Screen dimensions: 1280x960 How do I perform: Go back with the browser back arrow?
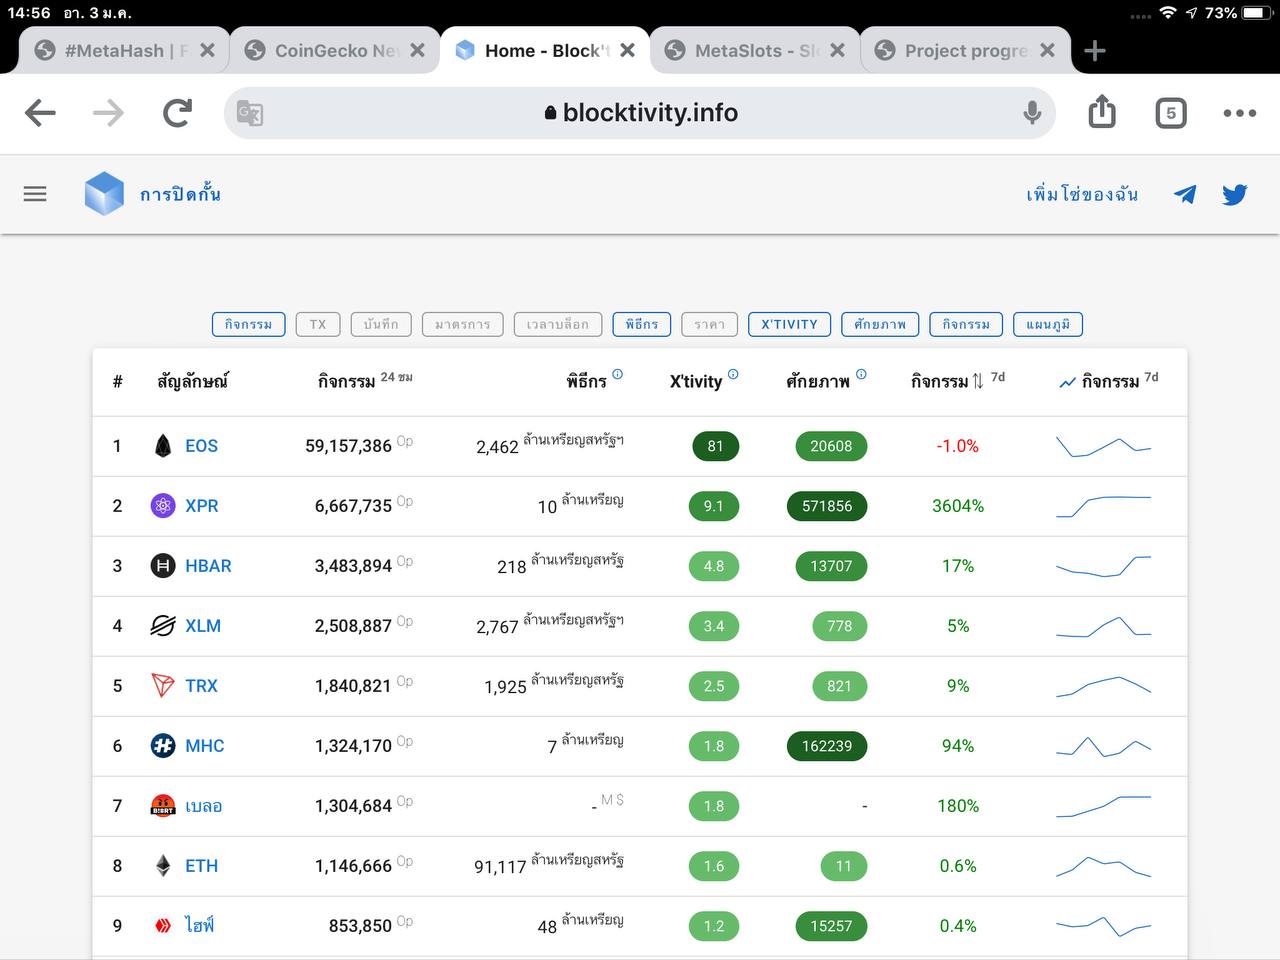pos(40,113)
